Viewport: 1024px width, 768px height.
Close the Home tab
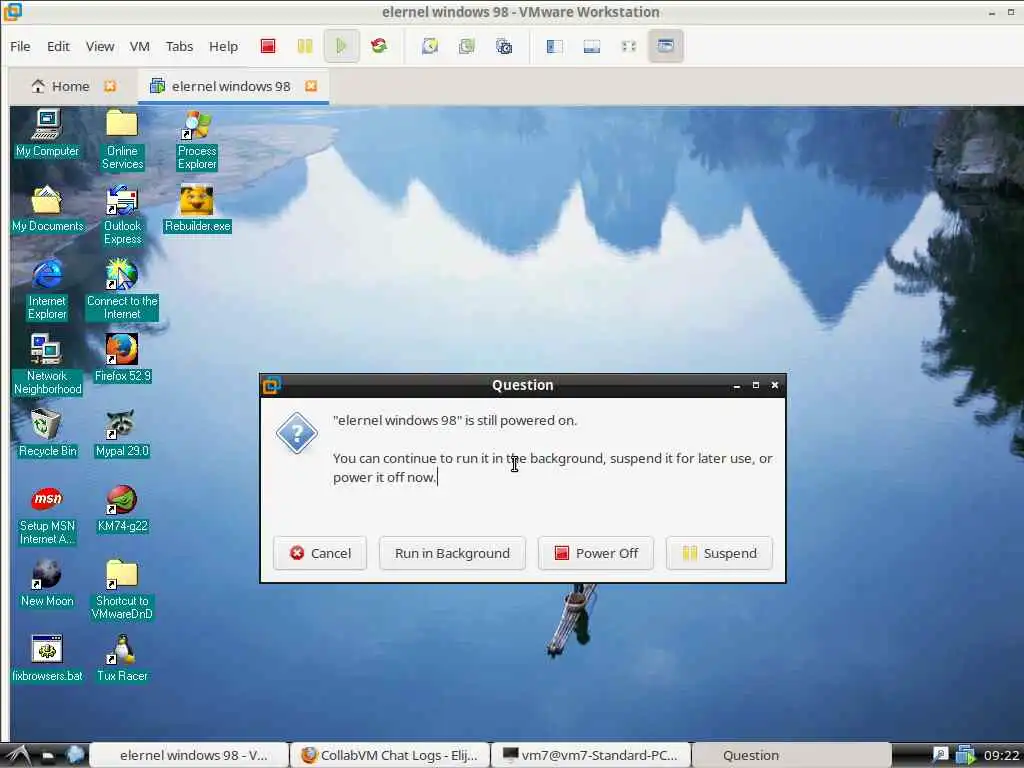coord(110,86)
